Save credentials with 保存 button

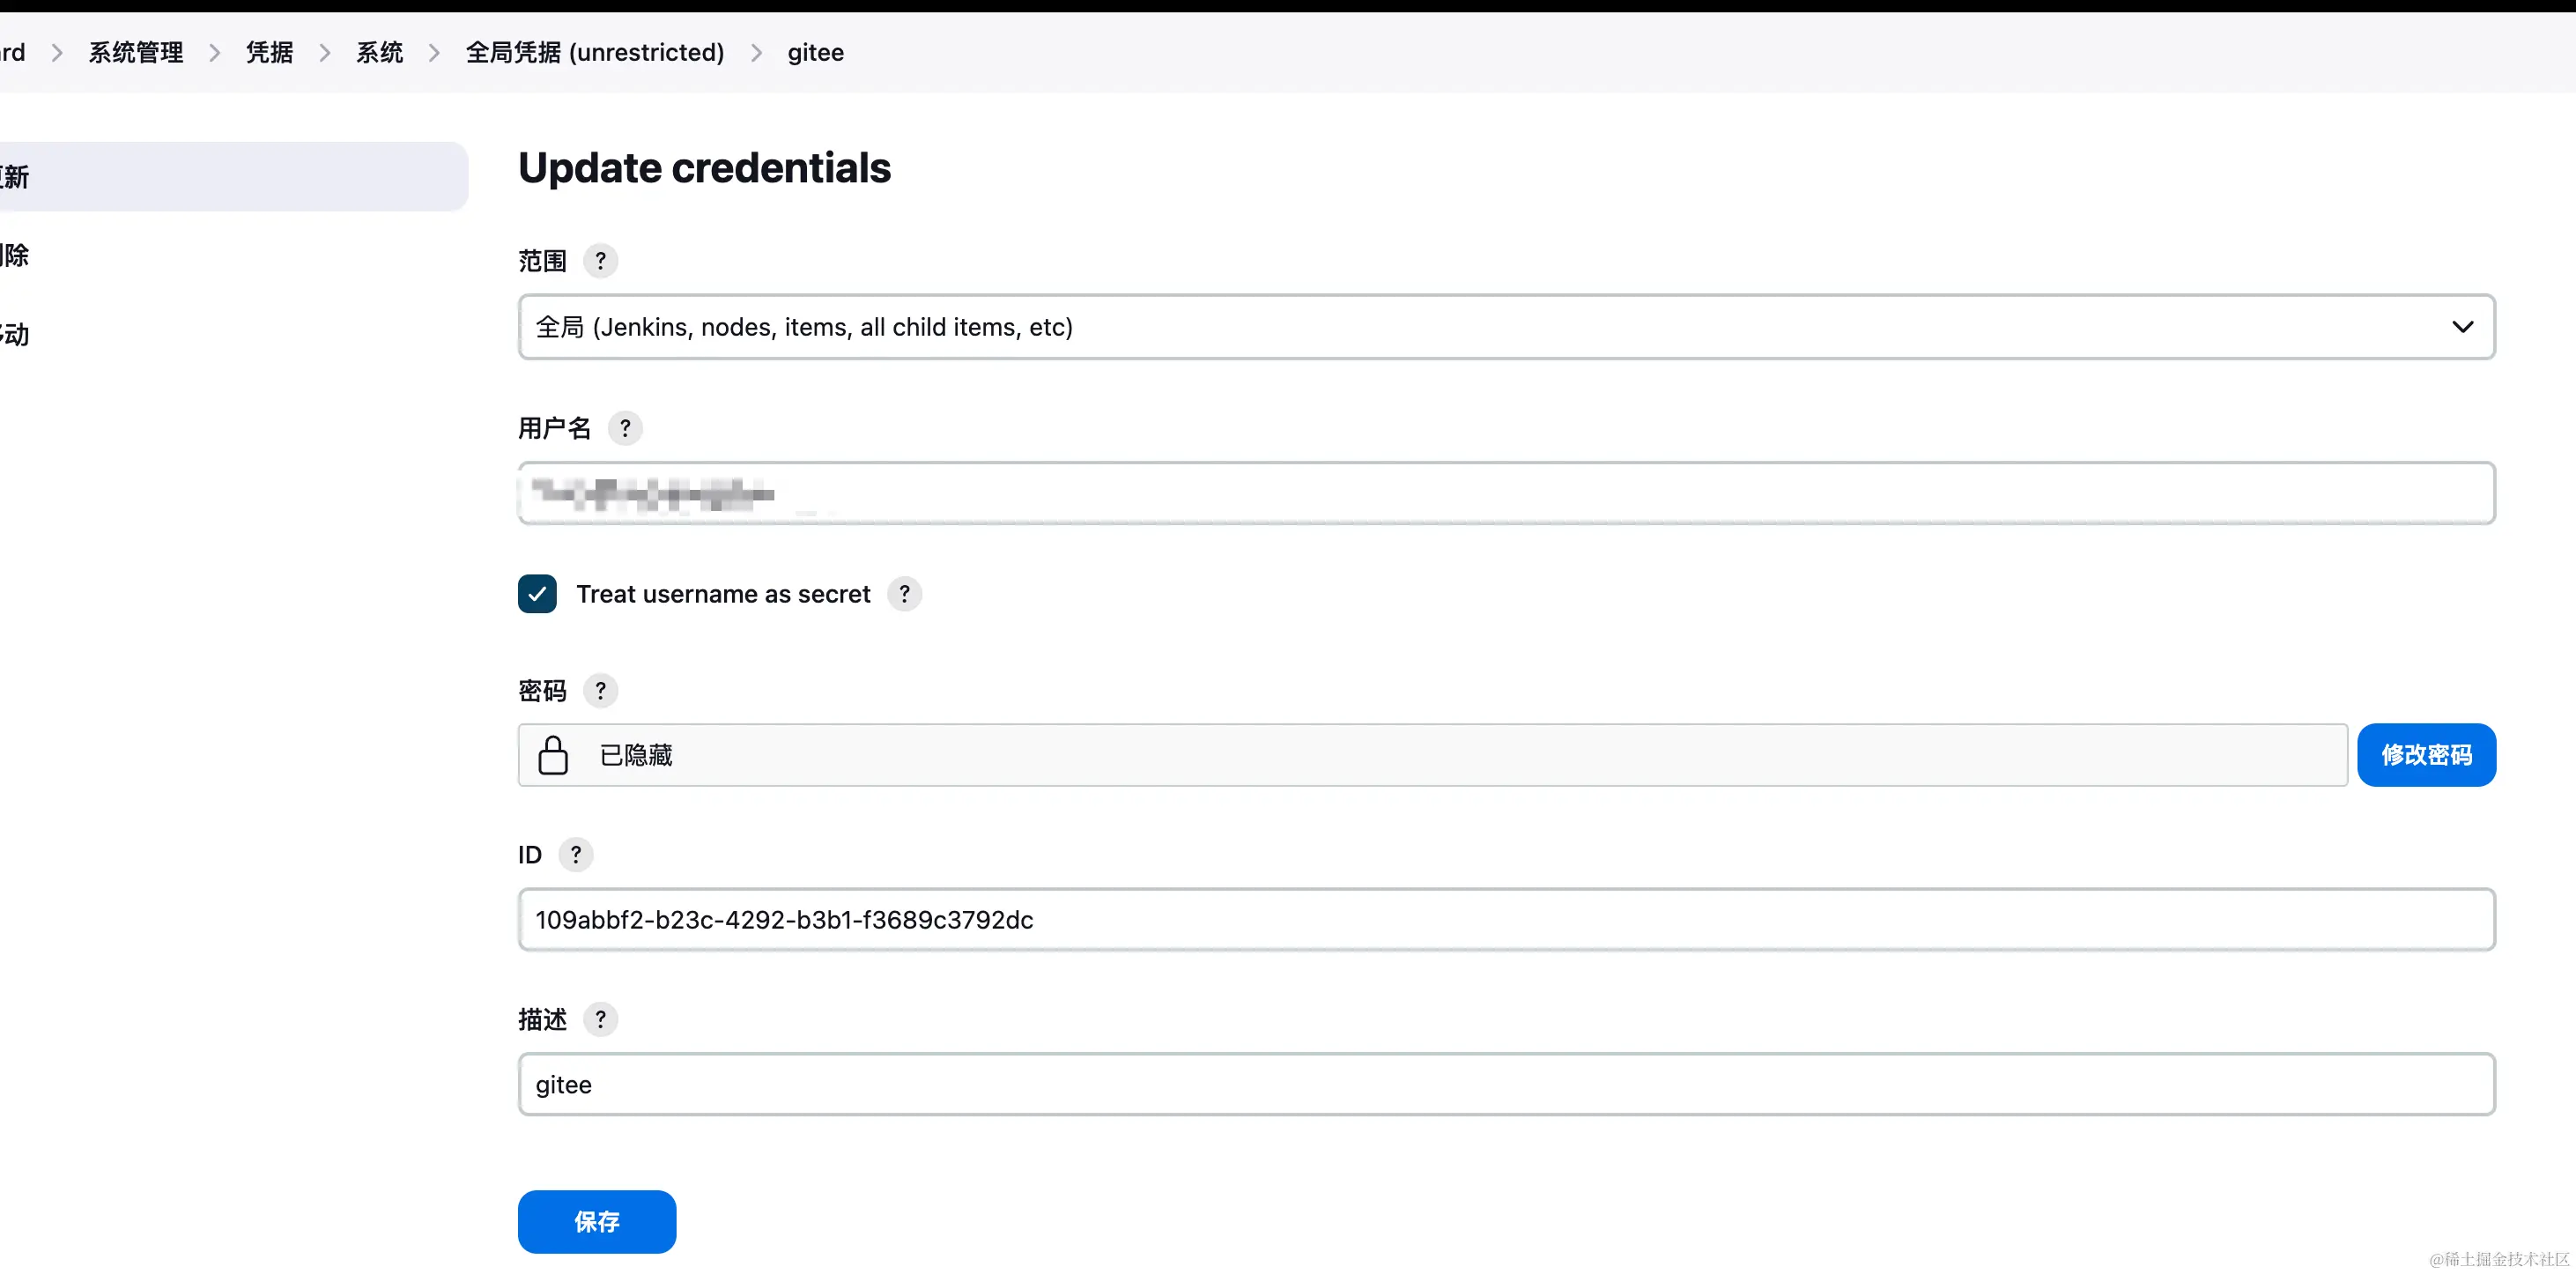(x=597, y=1222)
